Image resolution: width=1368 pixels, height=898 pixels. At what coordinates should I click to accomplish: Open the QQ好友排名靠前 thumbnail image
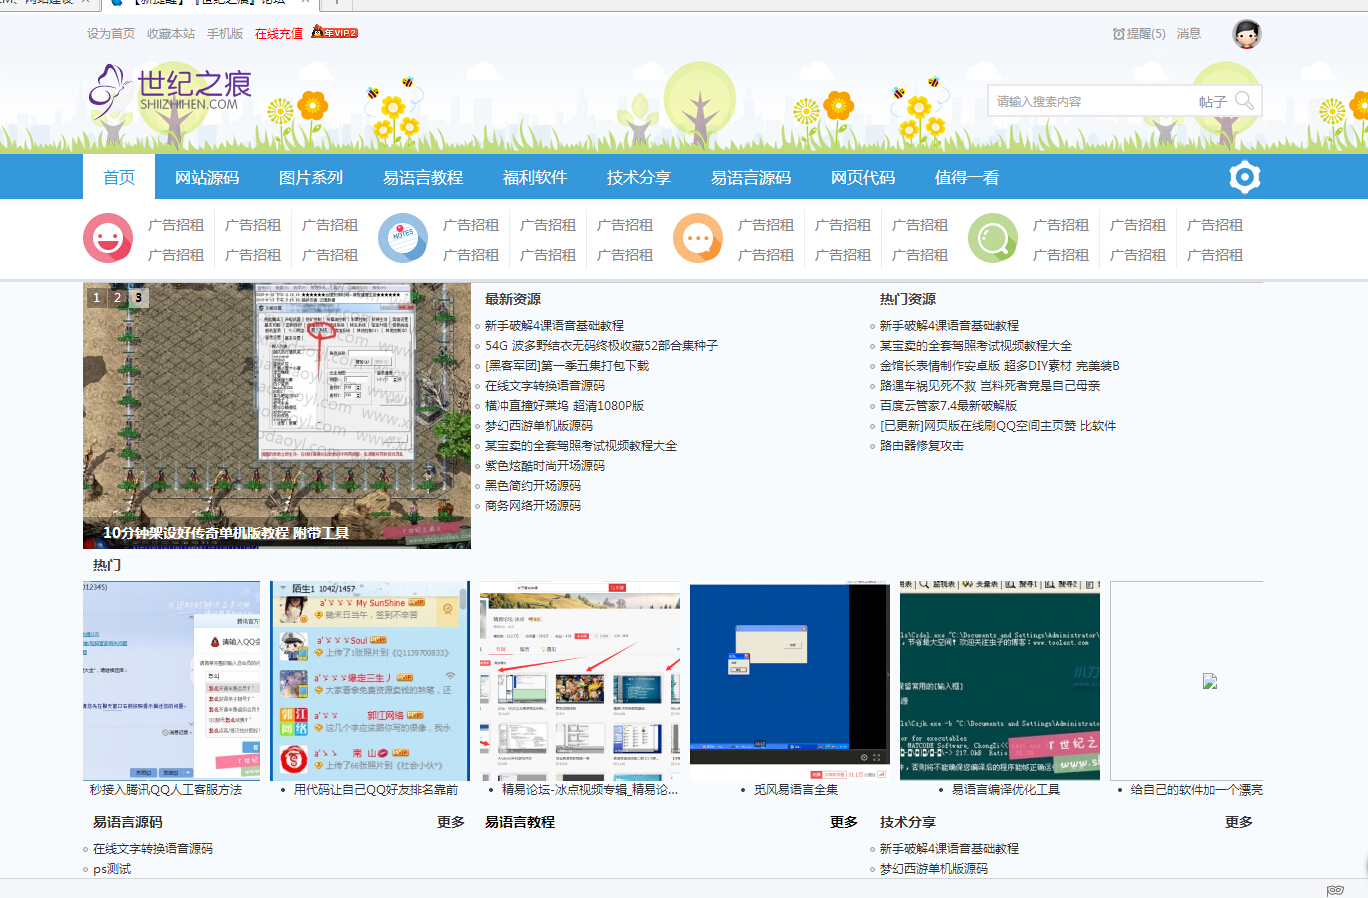pyautogui.click(x=370, y=681)
